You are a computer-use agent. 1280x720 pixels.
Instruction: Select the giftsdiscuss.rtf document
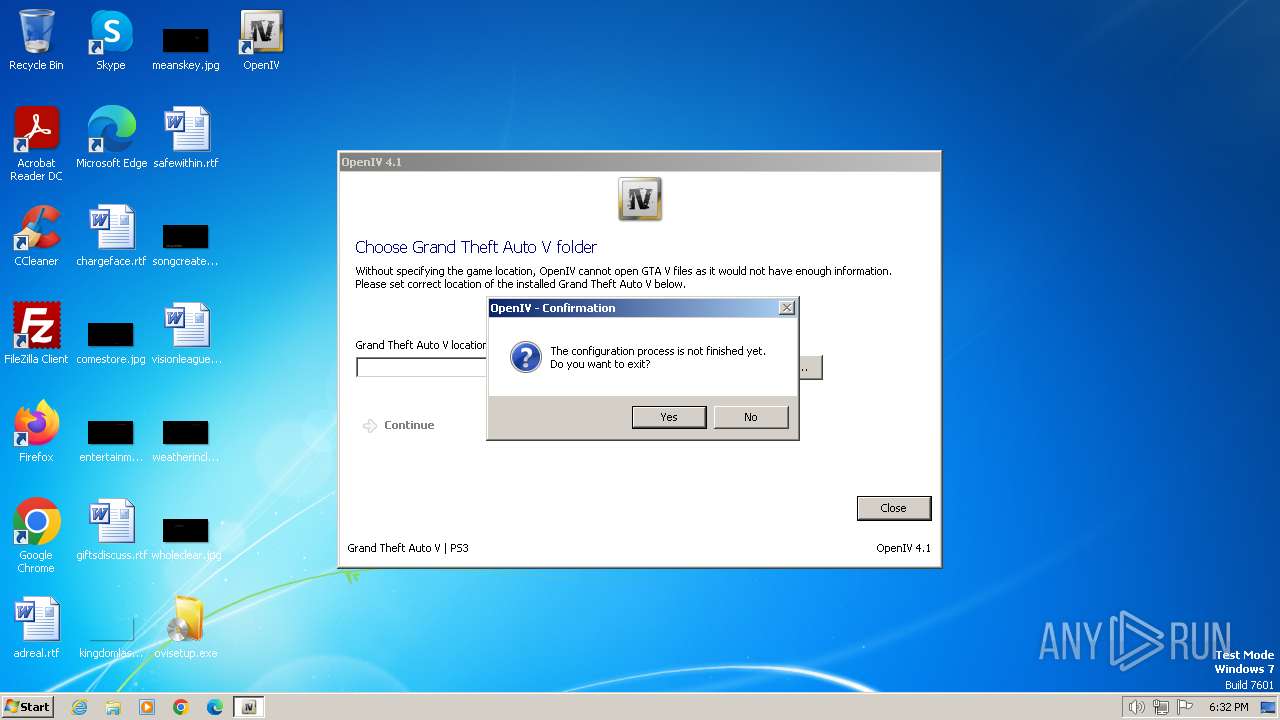[111, 531]
